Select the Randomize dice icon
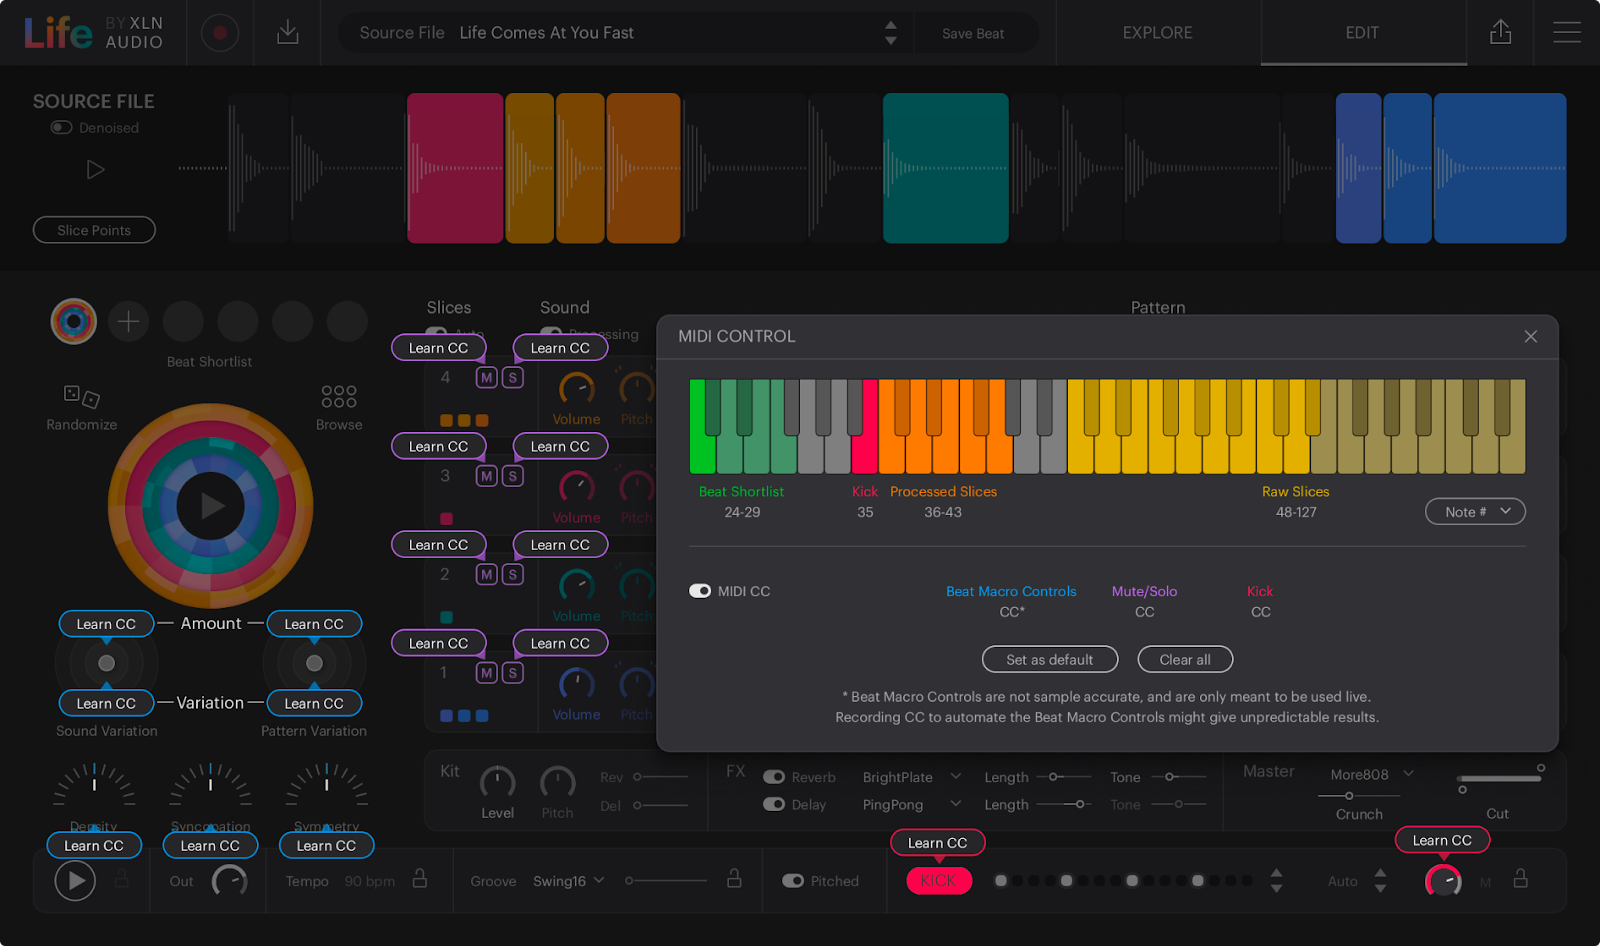The width and height of the screenshot is (1600, 946). point(80,395)
